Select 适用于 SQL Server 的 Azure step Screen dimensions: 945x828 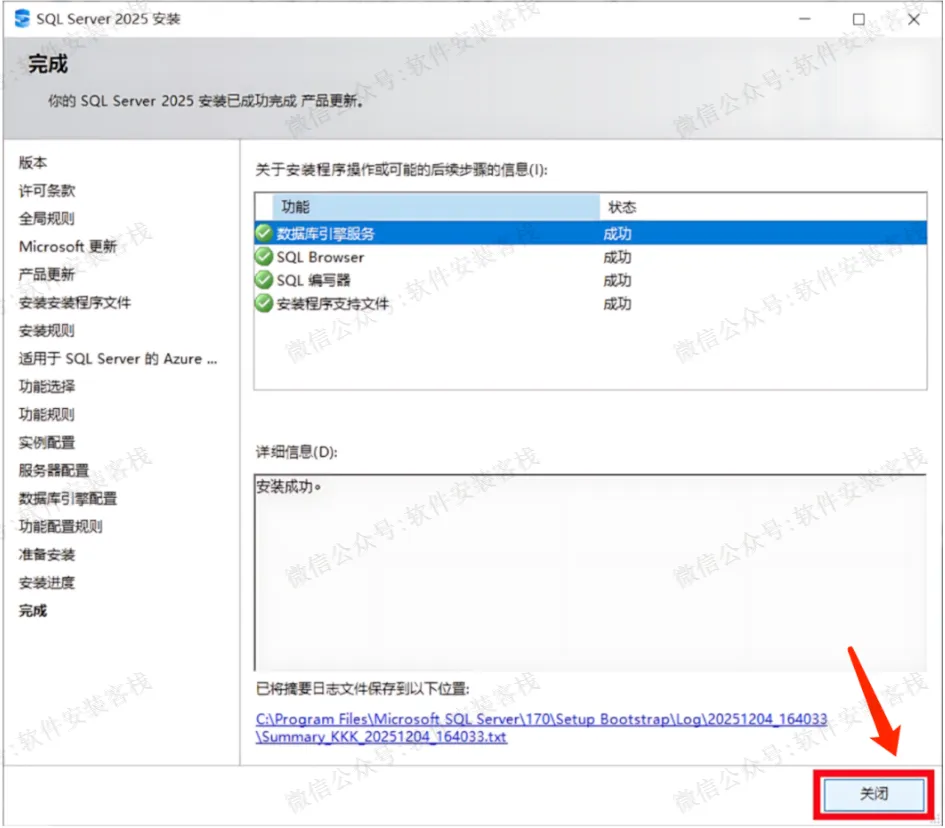pos(118,359)
